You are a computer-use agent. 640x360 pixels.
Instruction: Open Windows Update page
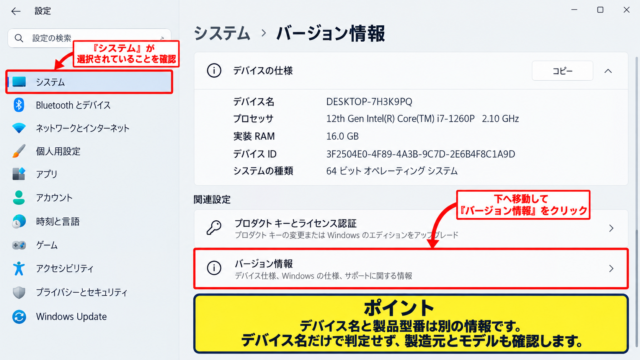71,316
